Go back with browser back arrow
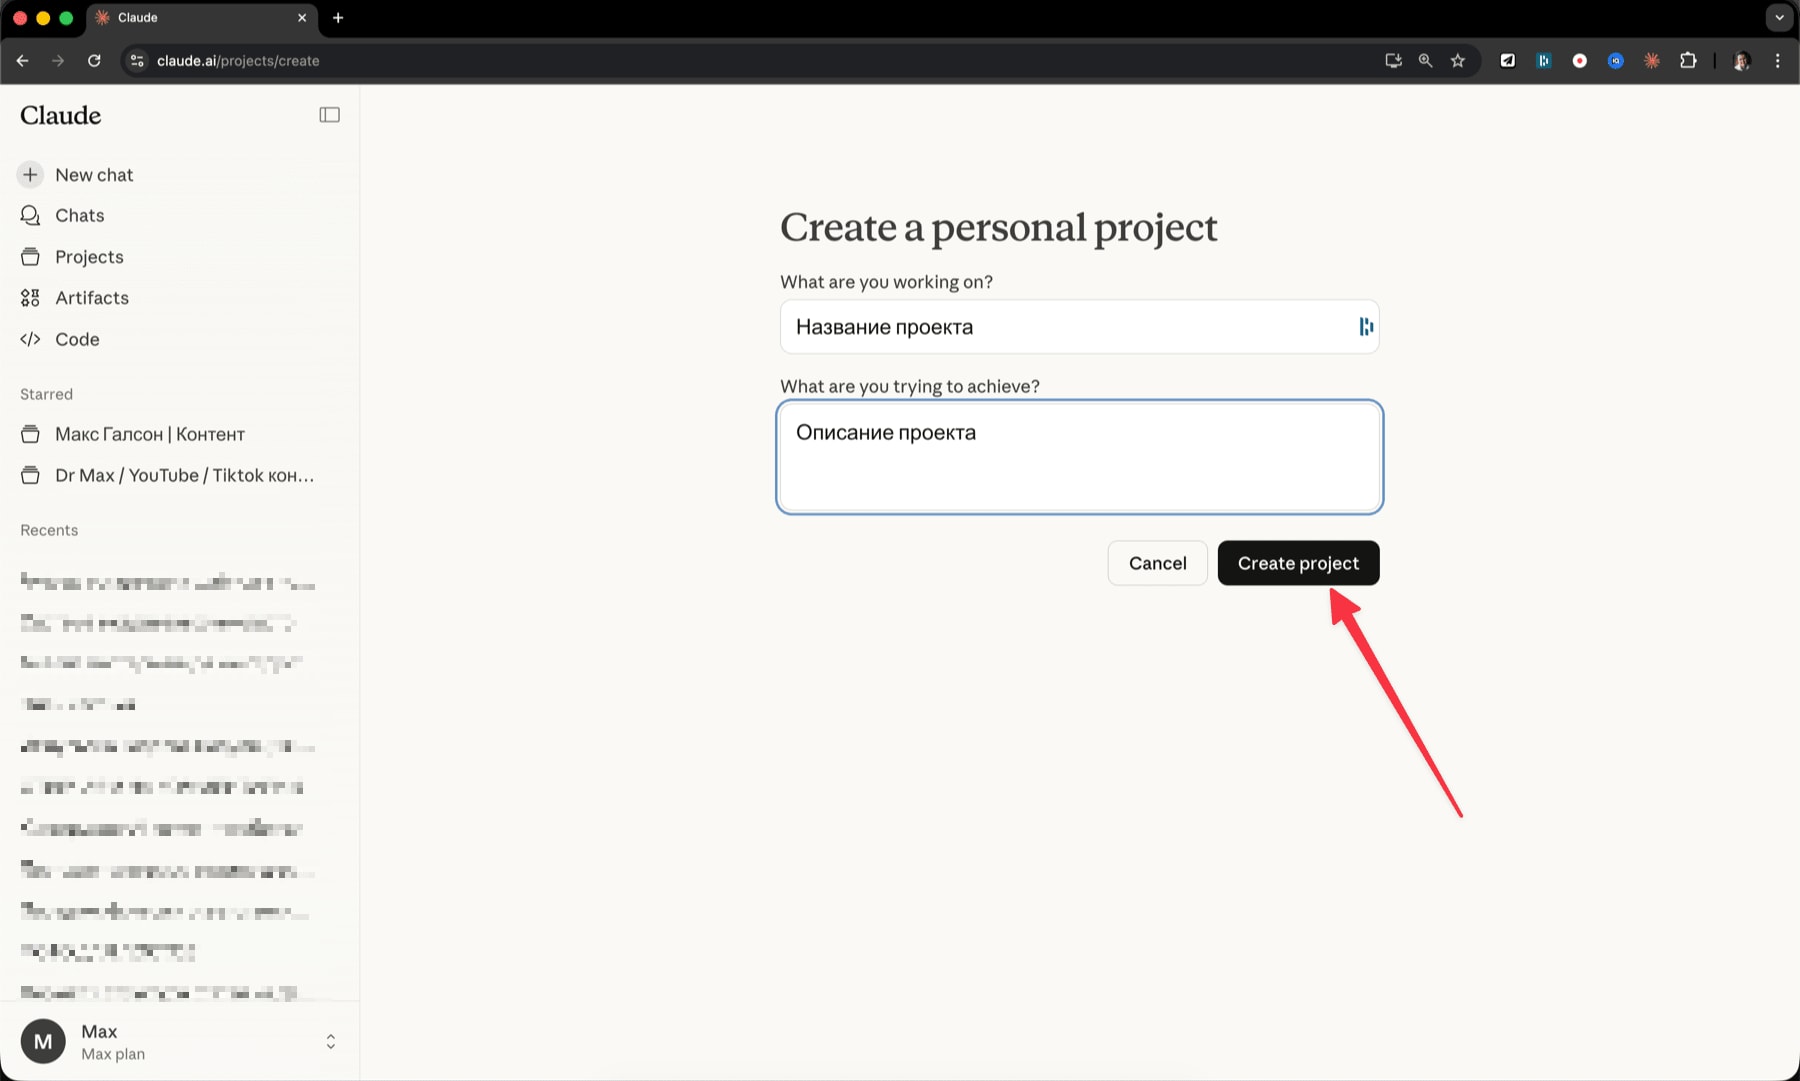1800x1081 pixels. pyautogui.click(x=22, y=61)
